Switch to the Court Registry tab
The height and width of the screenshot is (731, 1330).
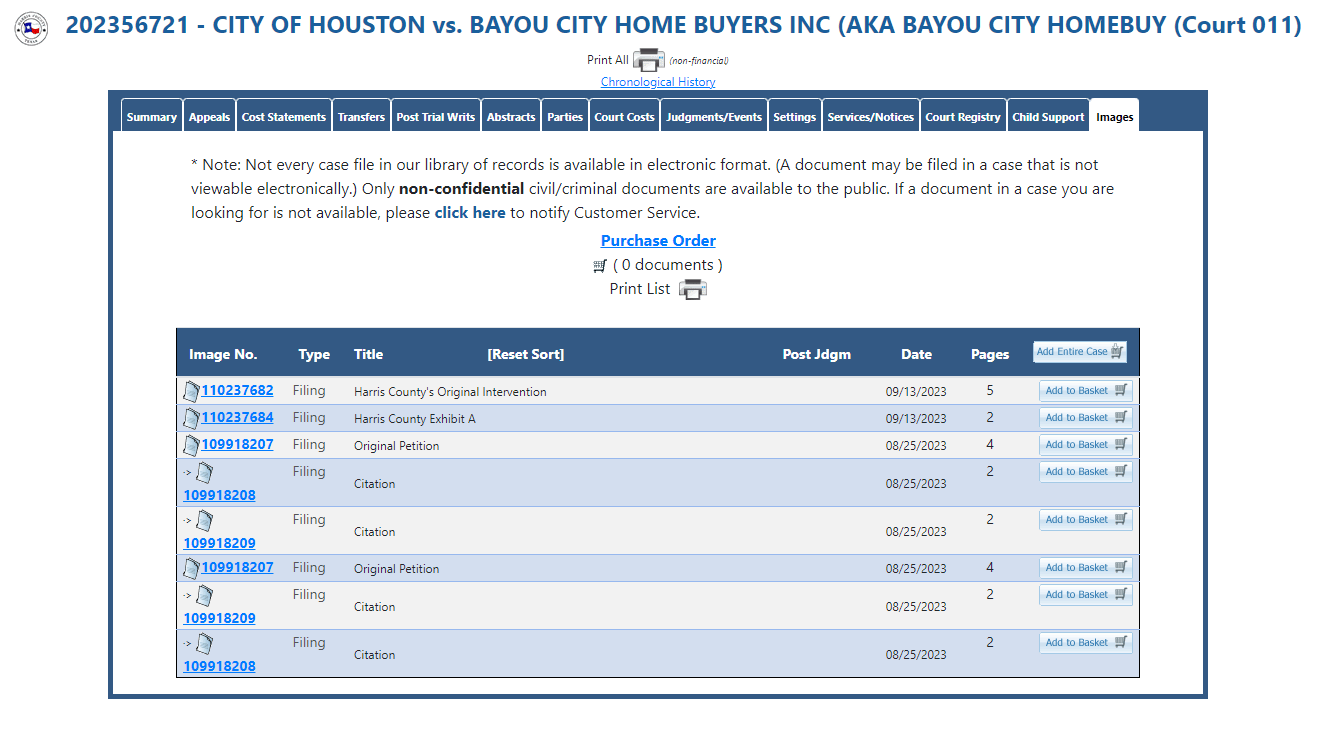pos(963,117)
